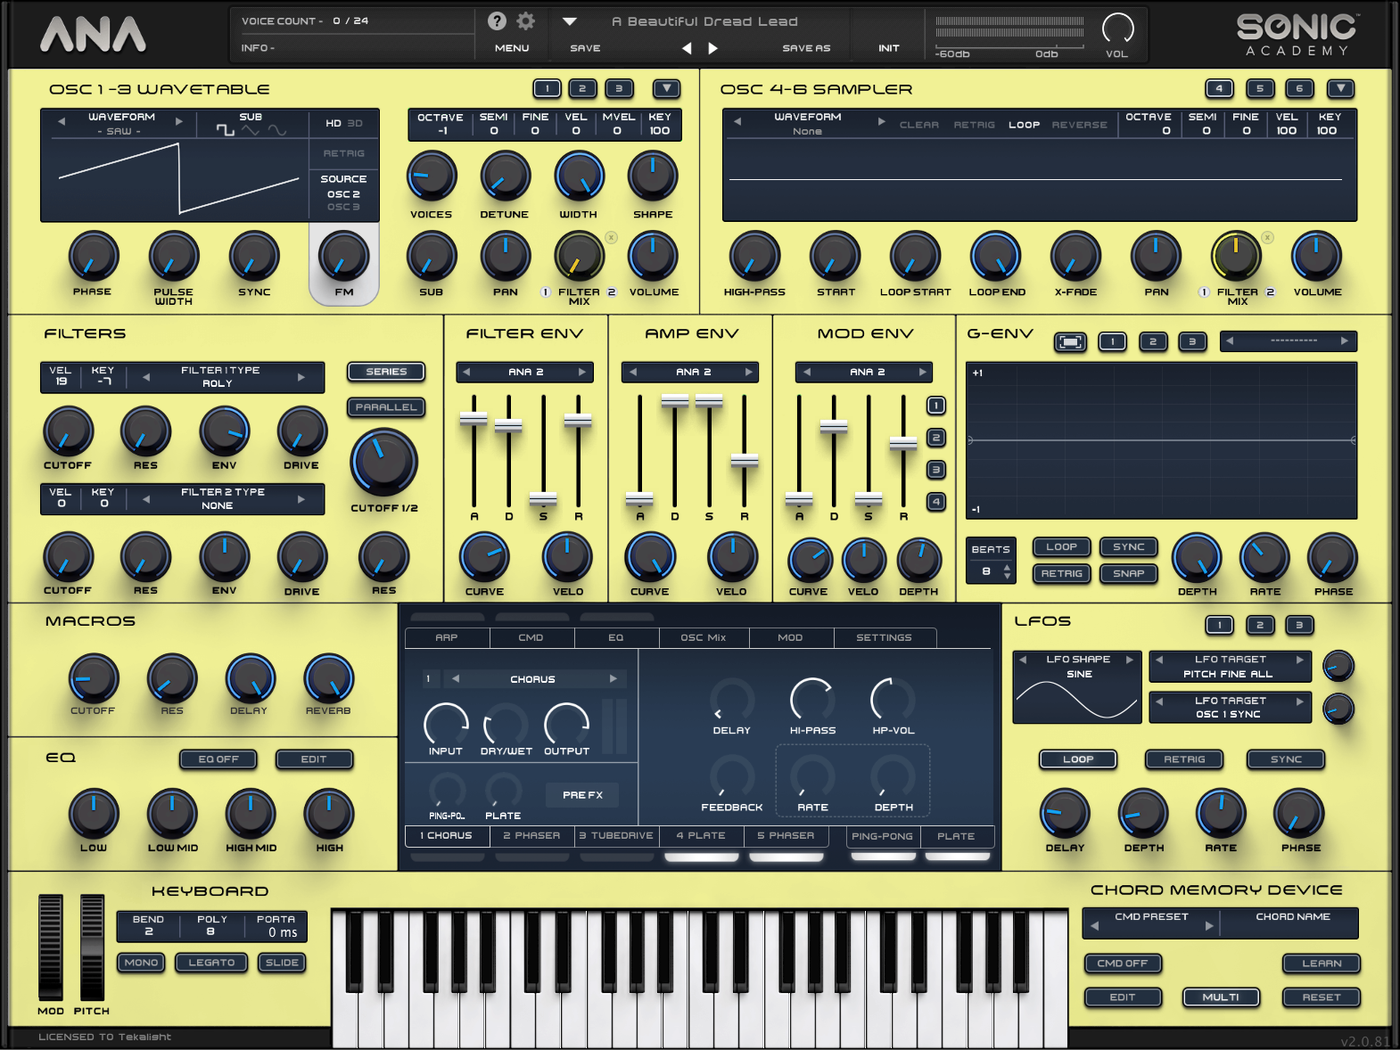
Task: Click the Voices knob
Action: coord(432,176)
